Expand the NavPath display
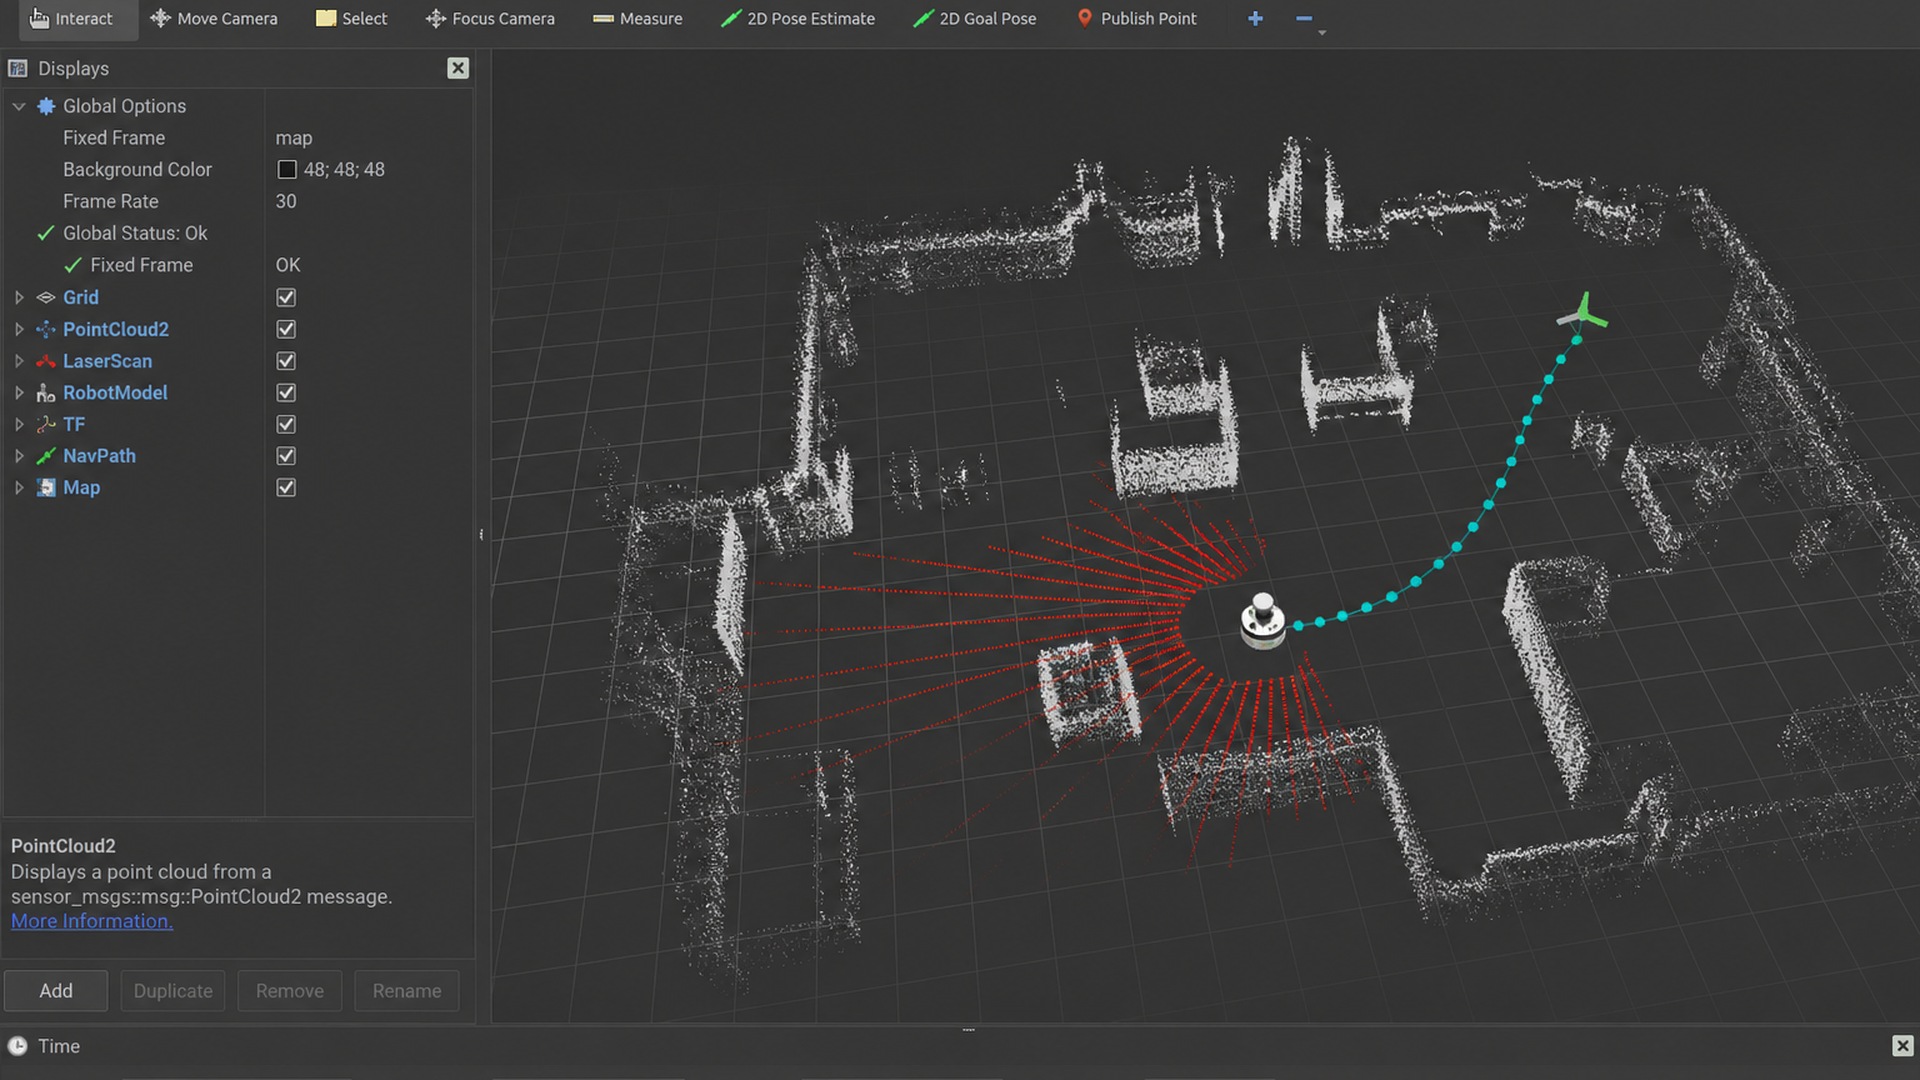The width and height of the screenshot is (1920, 1080). pos(19,456)
